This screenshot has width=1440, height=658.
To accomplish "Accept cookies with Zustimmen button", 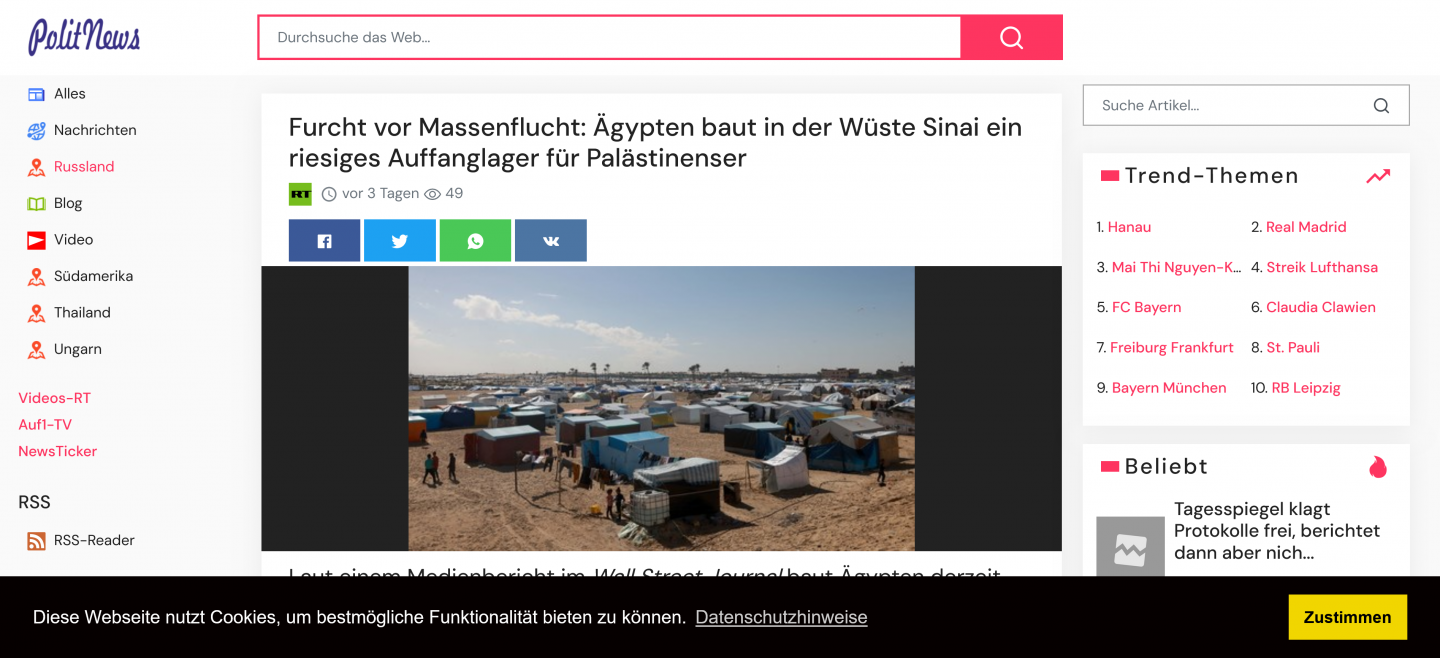I will pos(1347,617).
